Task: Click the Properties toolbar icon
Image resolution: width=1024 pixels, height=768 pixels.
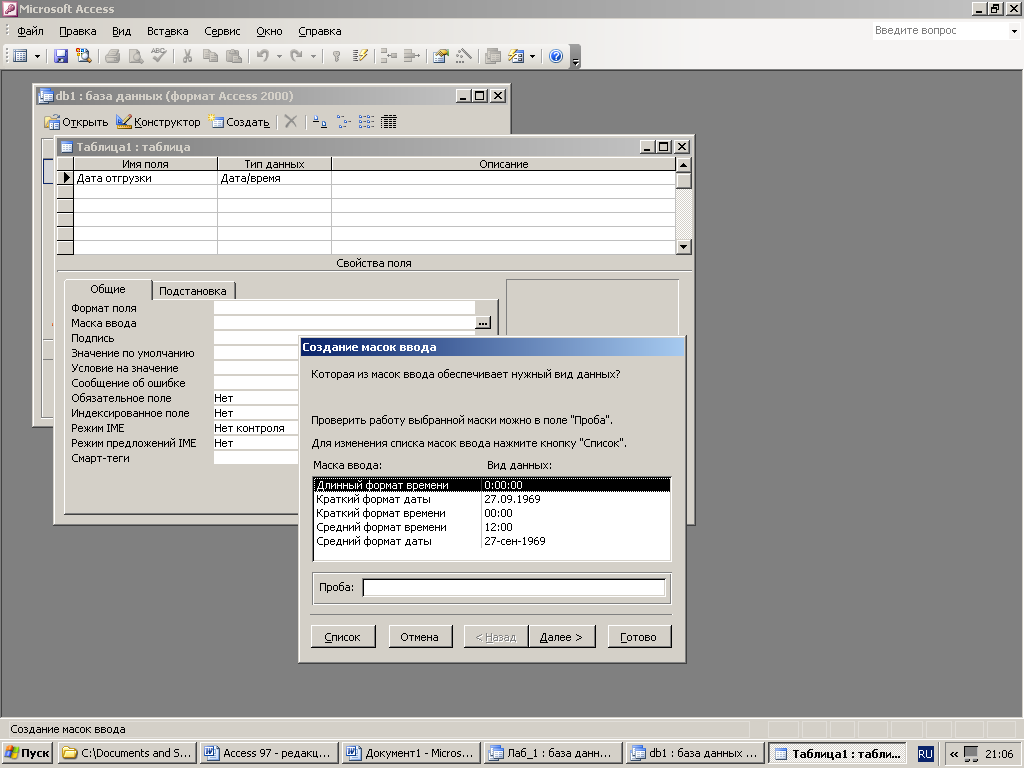Action: pyautogui.click(x=441, y=56)
